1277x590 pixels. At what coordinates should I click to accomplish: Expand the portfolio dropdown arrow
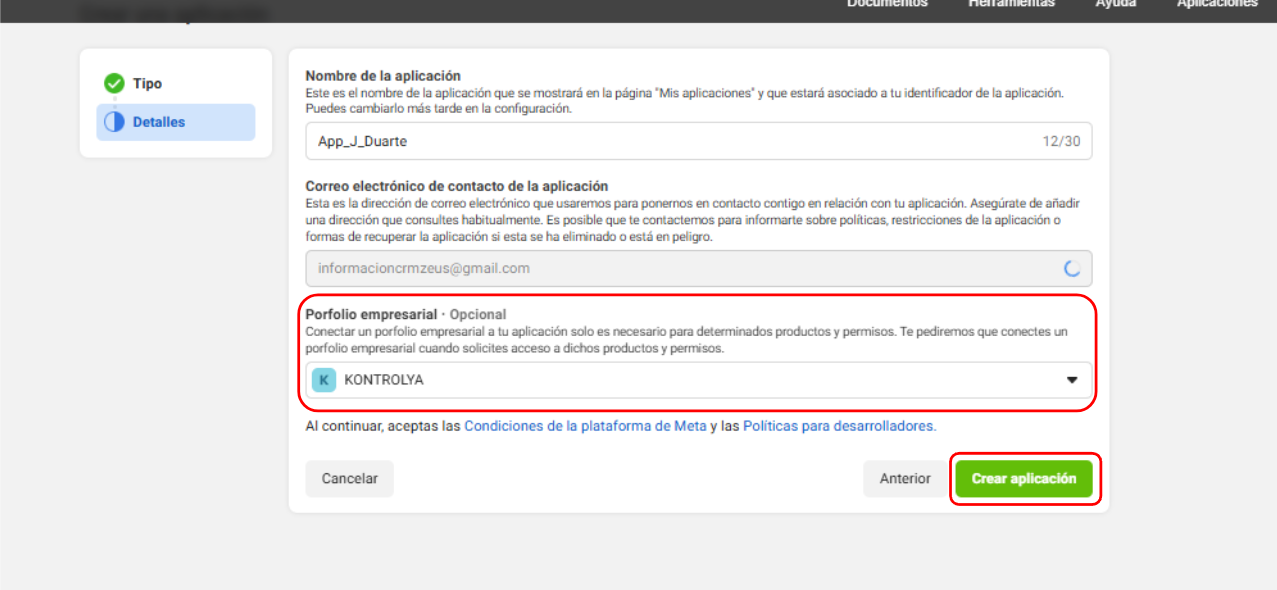[x=1072, y=380]
